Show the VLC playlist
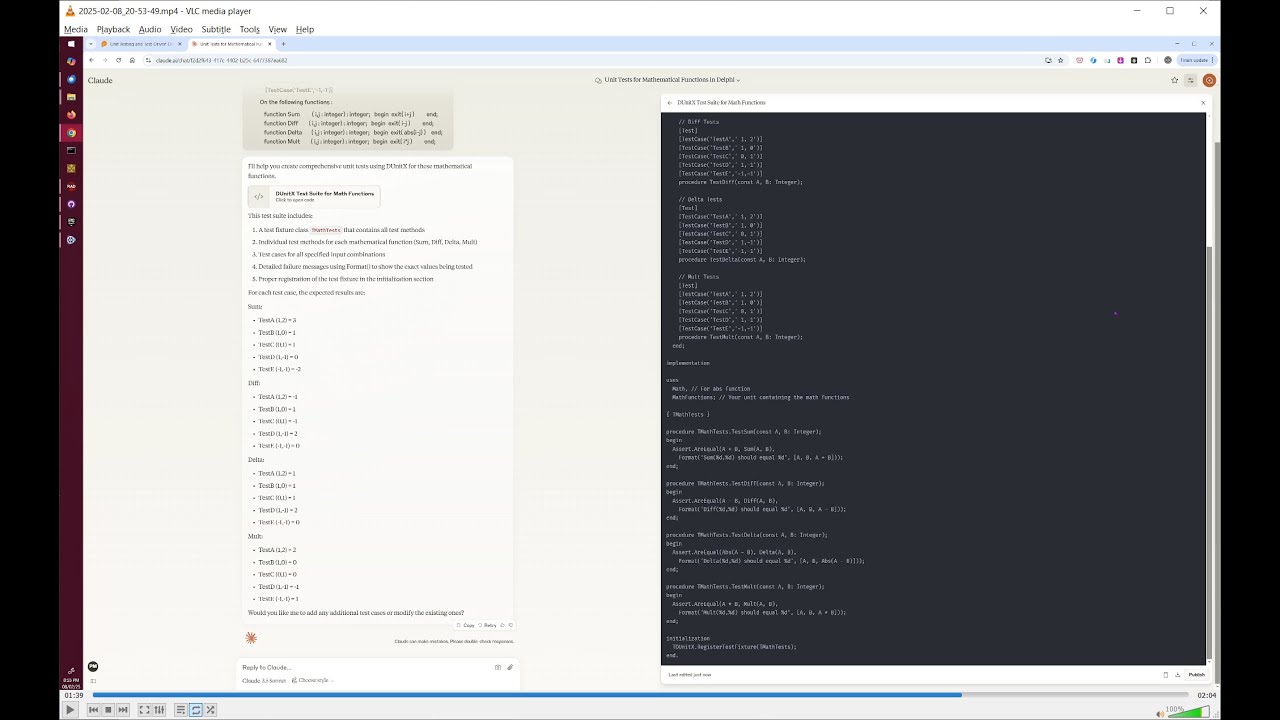 [x=181, y=710]
